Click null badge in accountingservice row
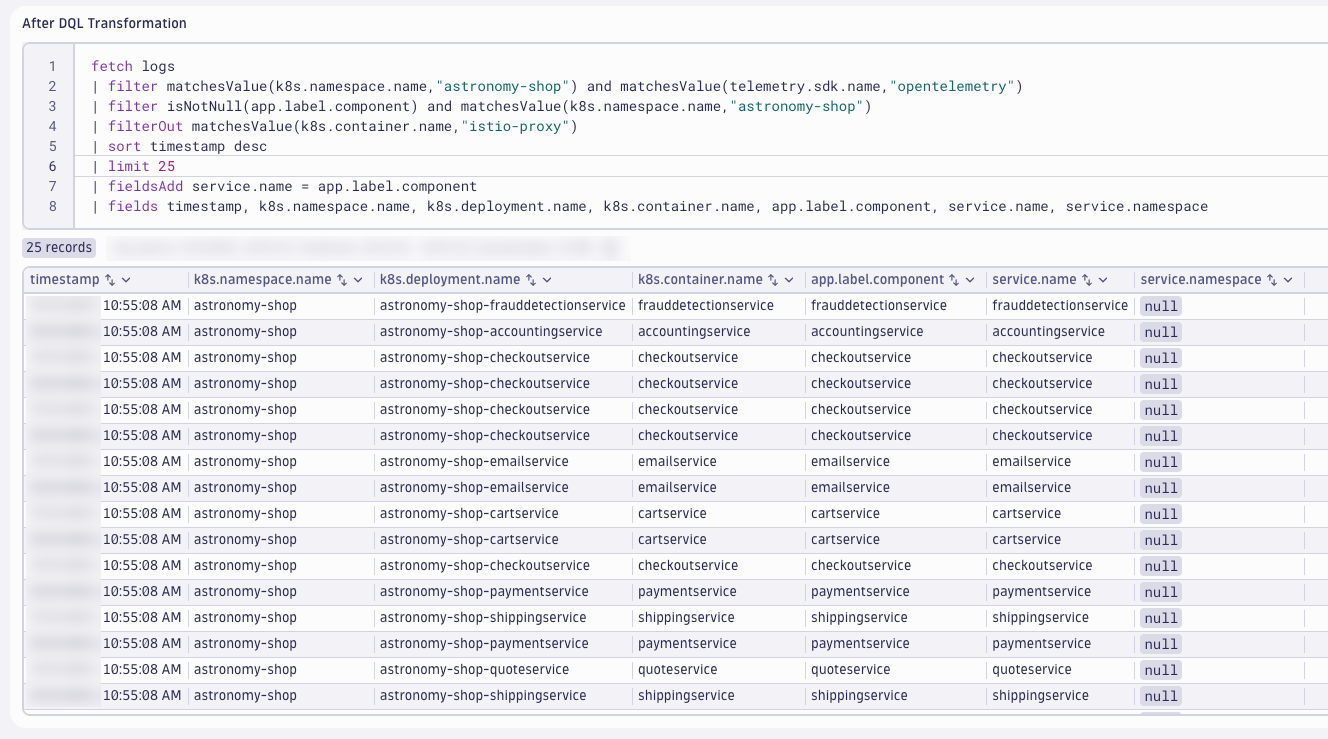This screenshot has width=1328, height=739. [1161, 332]
